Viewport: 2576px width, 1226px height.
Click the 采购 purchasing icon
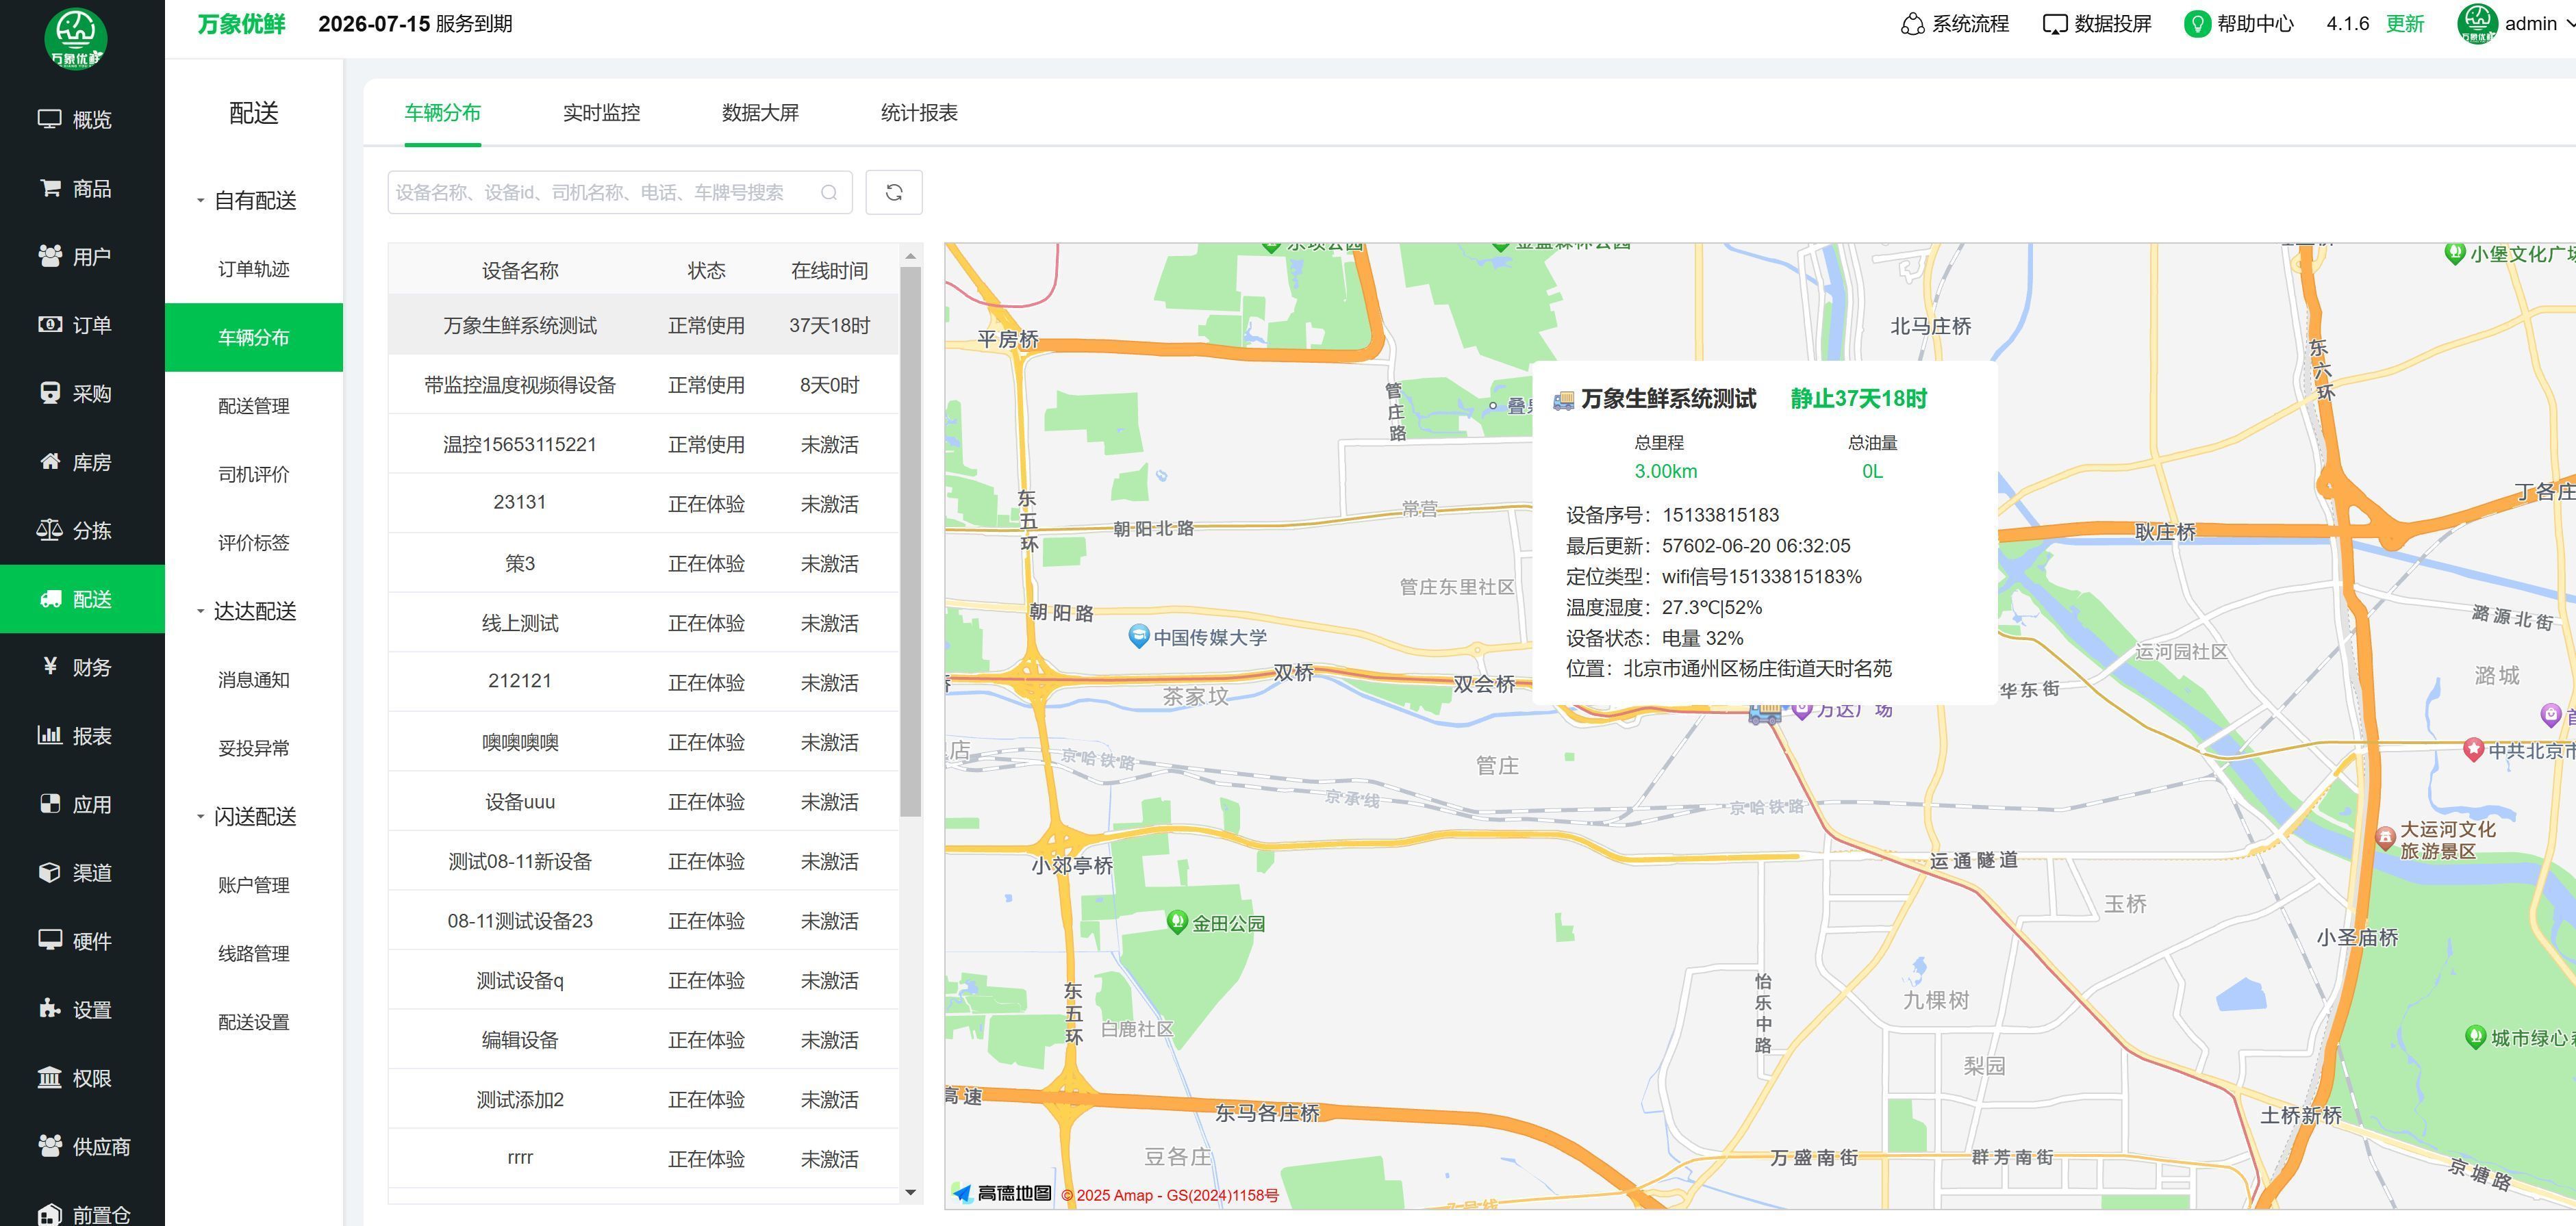49,393
